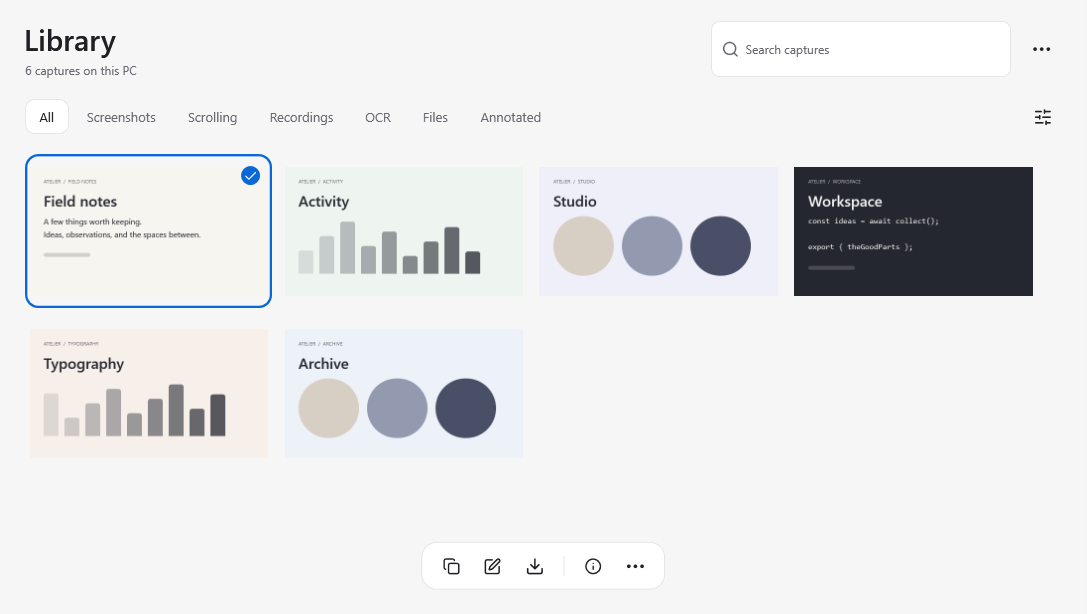This screenshot has height=614, width=1087.
Task: Open the header overflow menu beside search
Action: (x=1041, y=49)
